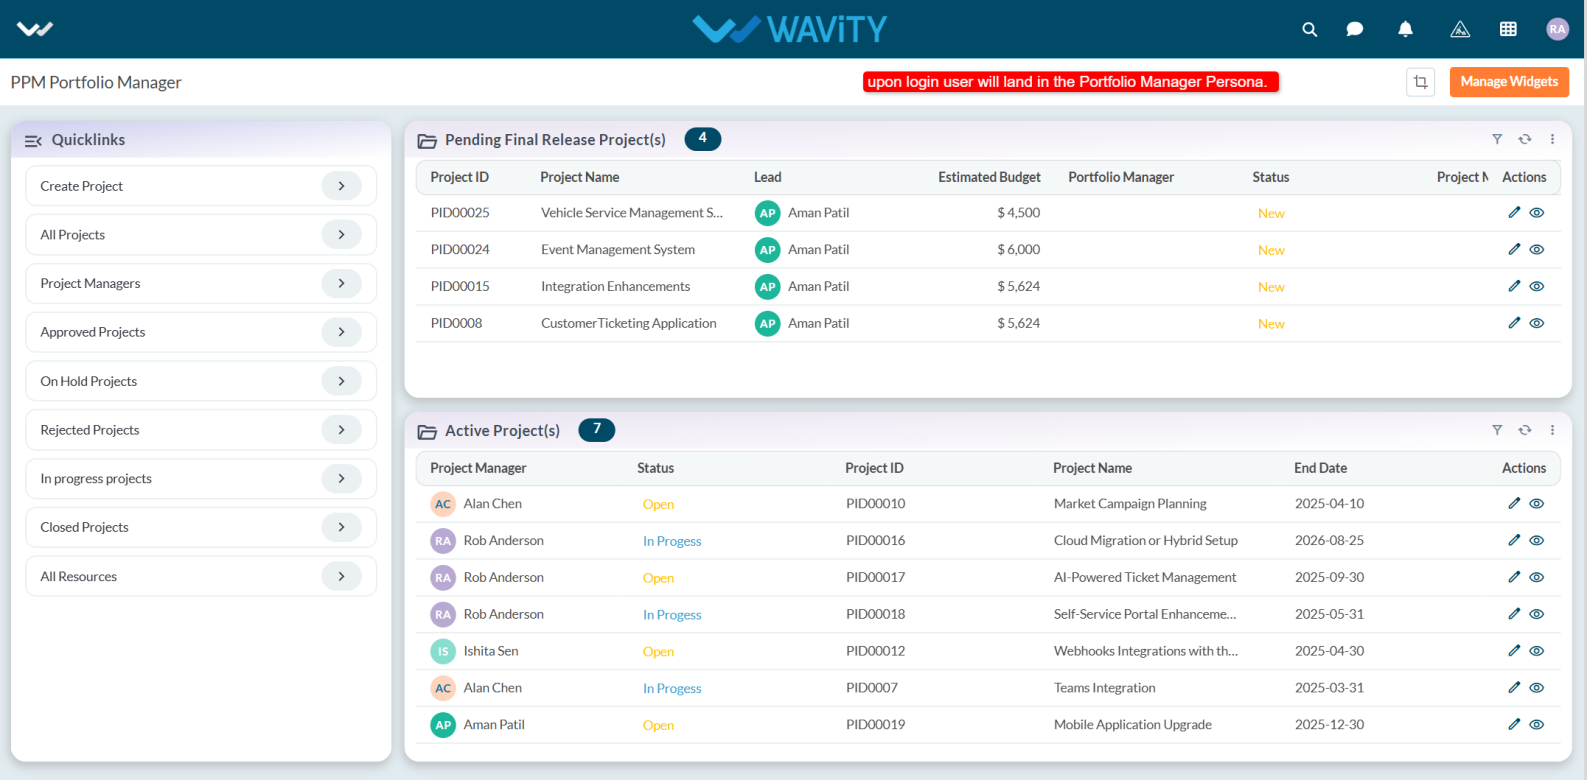Expand the On Hold Projects chevron
The width and height of the screenshot is (1587, 780).
[341, 381]
